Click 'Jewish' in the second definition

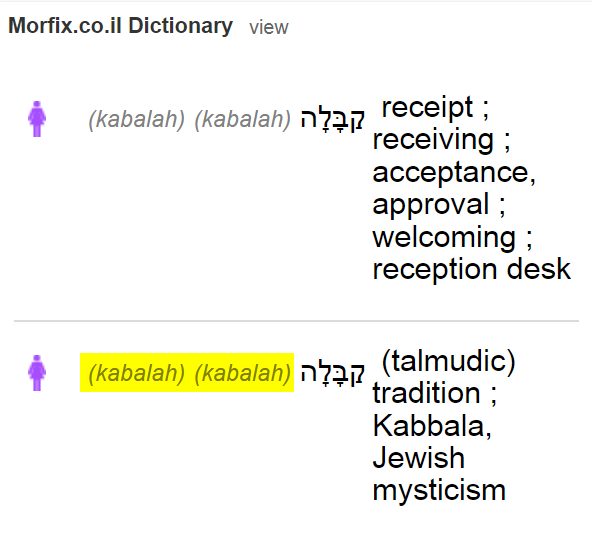click(419, 458)
